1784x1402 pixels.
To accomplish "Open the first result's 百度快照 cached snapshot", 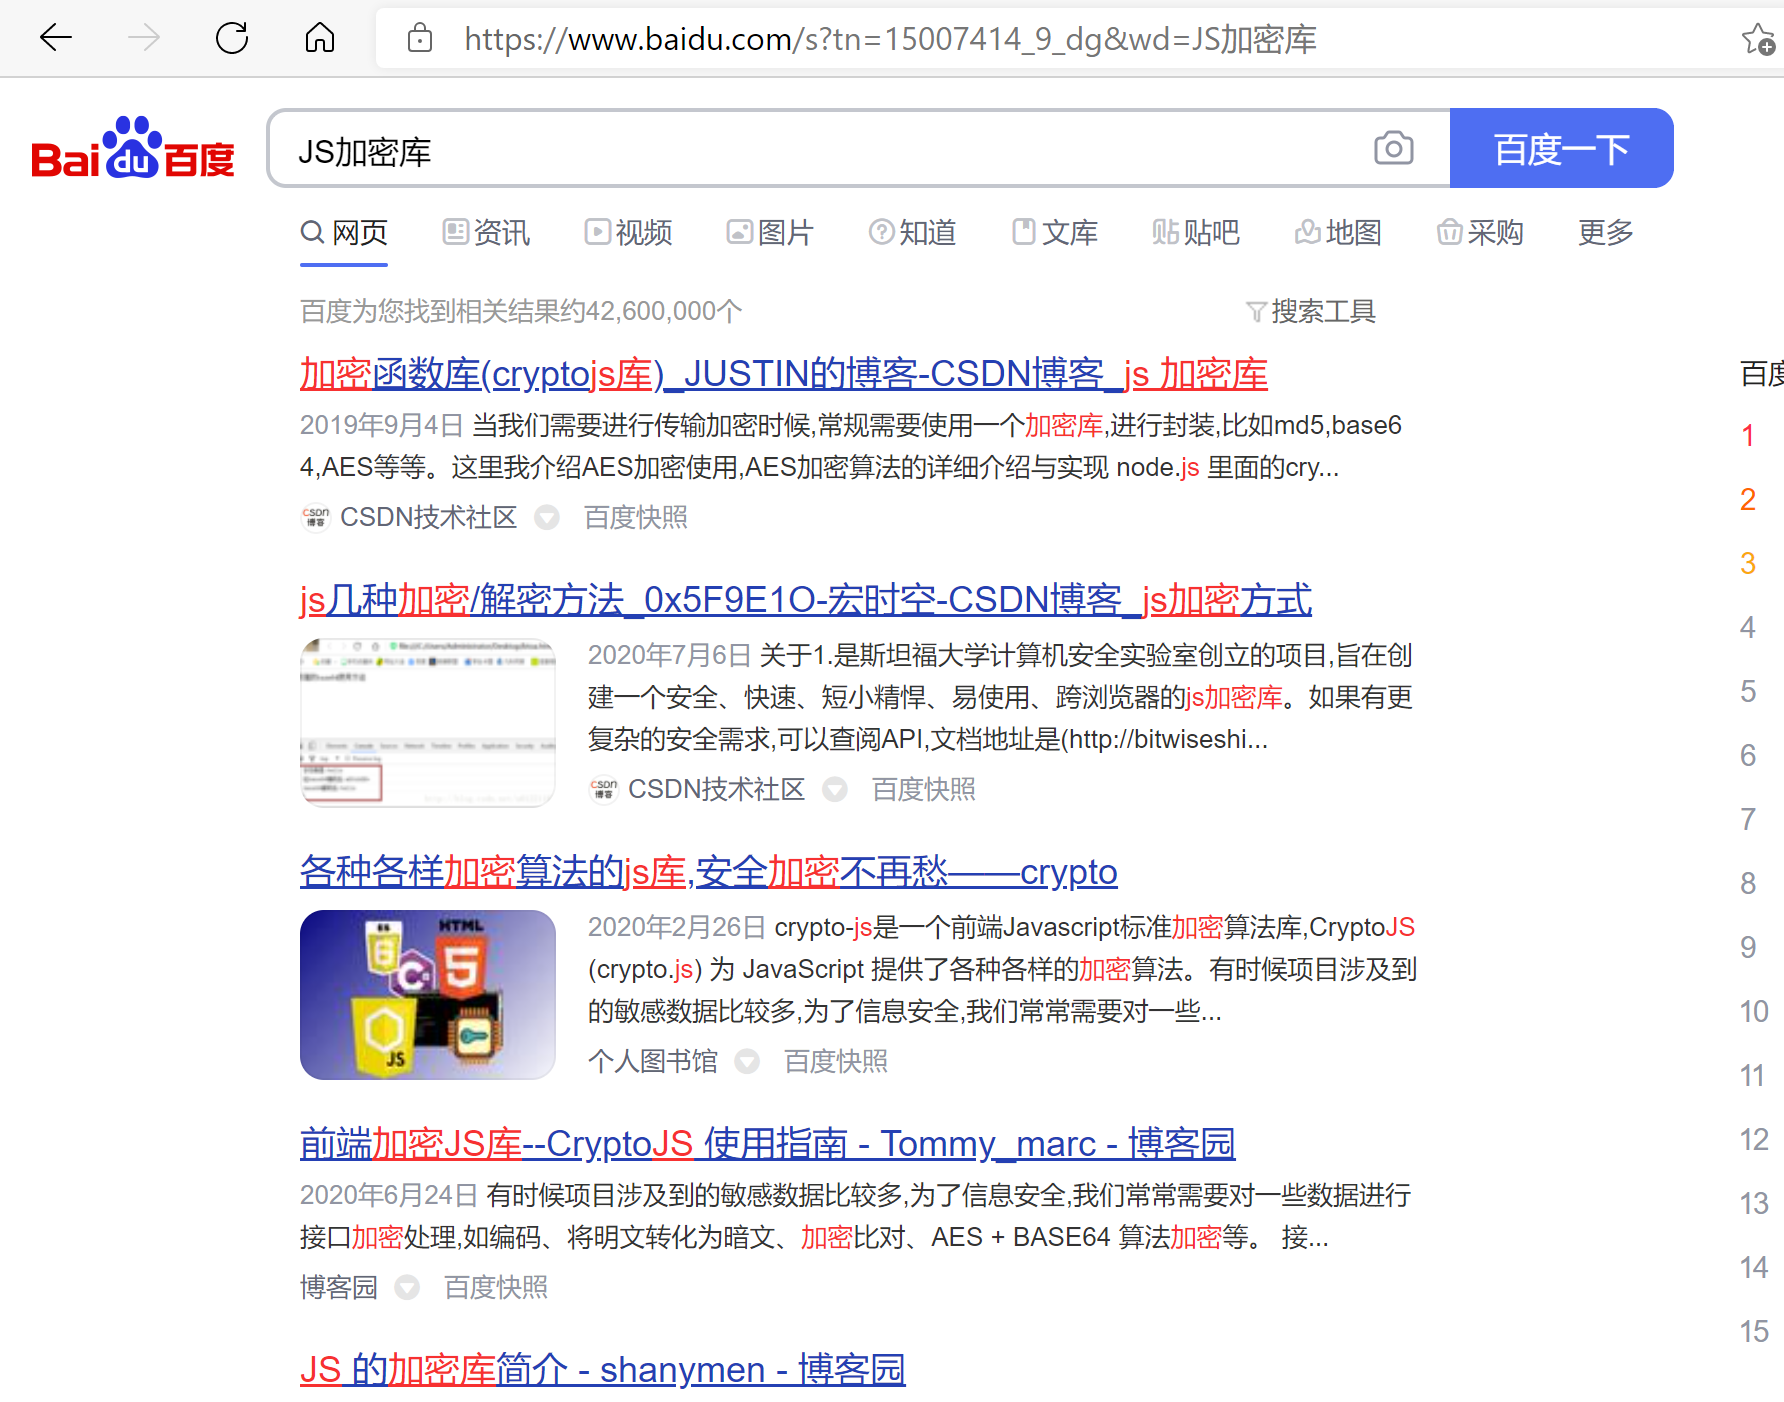I will click(634, 518).
